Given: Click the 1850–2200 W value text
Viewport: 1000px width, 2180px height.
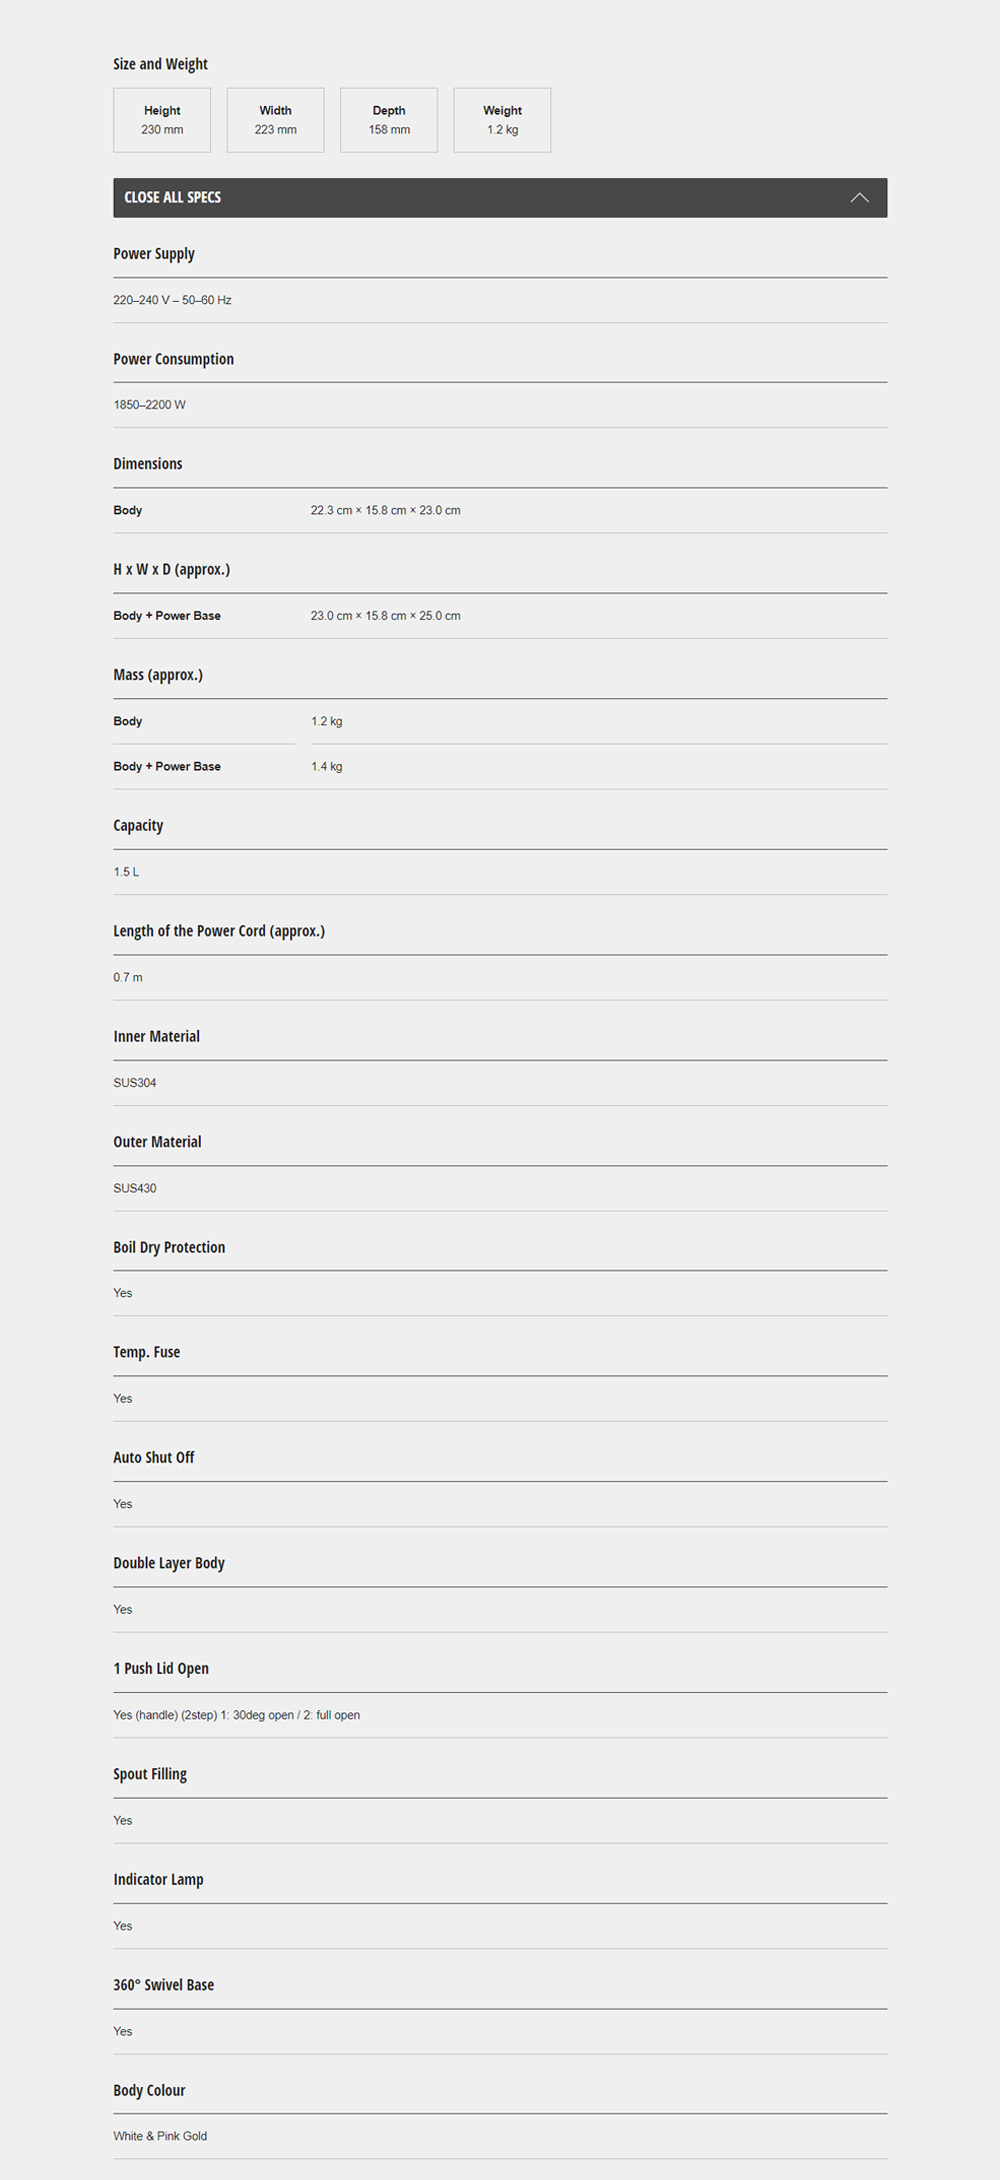Looking at the screenshot, I should point(149,405).
